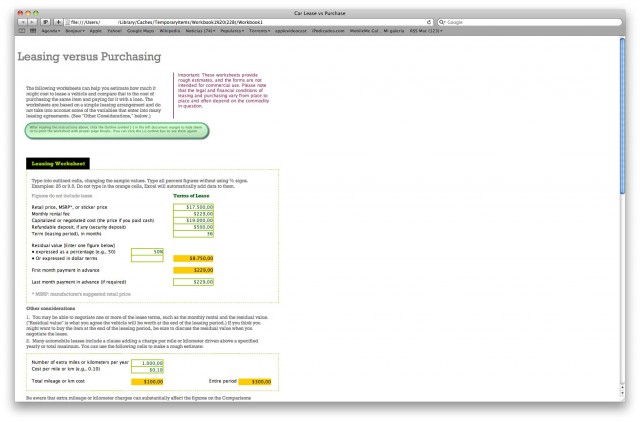Image resolution: width=640 pixels, height=422 pixels.
Task: Open the Google Maps bookmark
Action: click(x=140, y=31)
